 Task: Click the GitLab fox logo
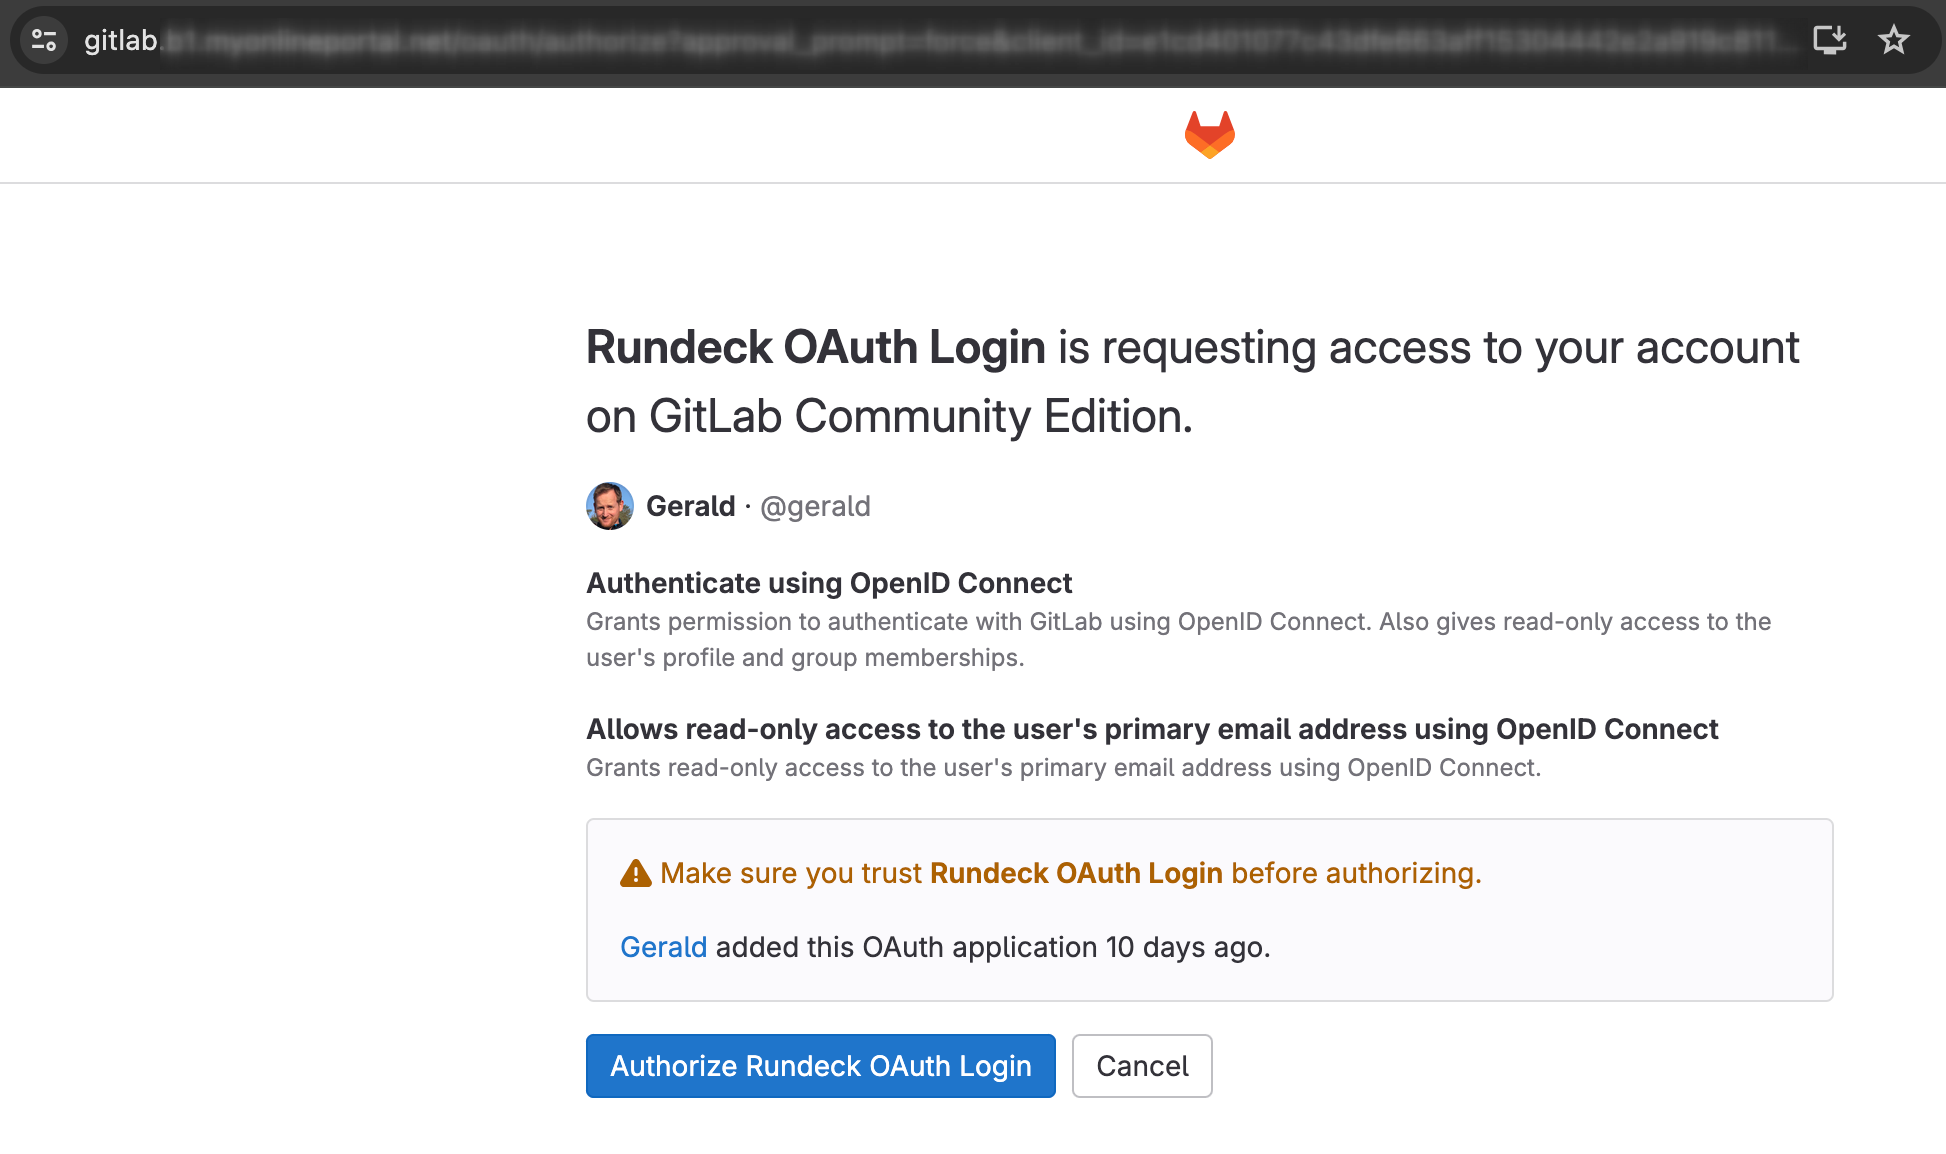1210,135
